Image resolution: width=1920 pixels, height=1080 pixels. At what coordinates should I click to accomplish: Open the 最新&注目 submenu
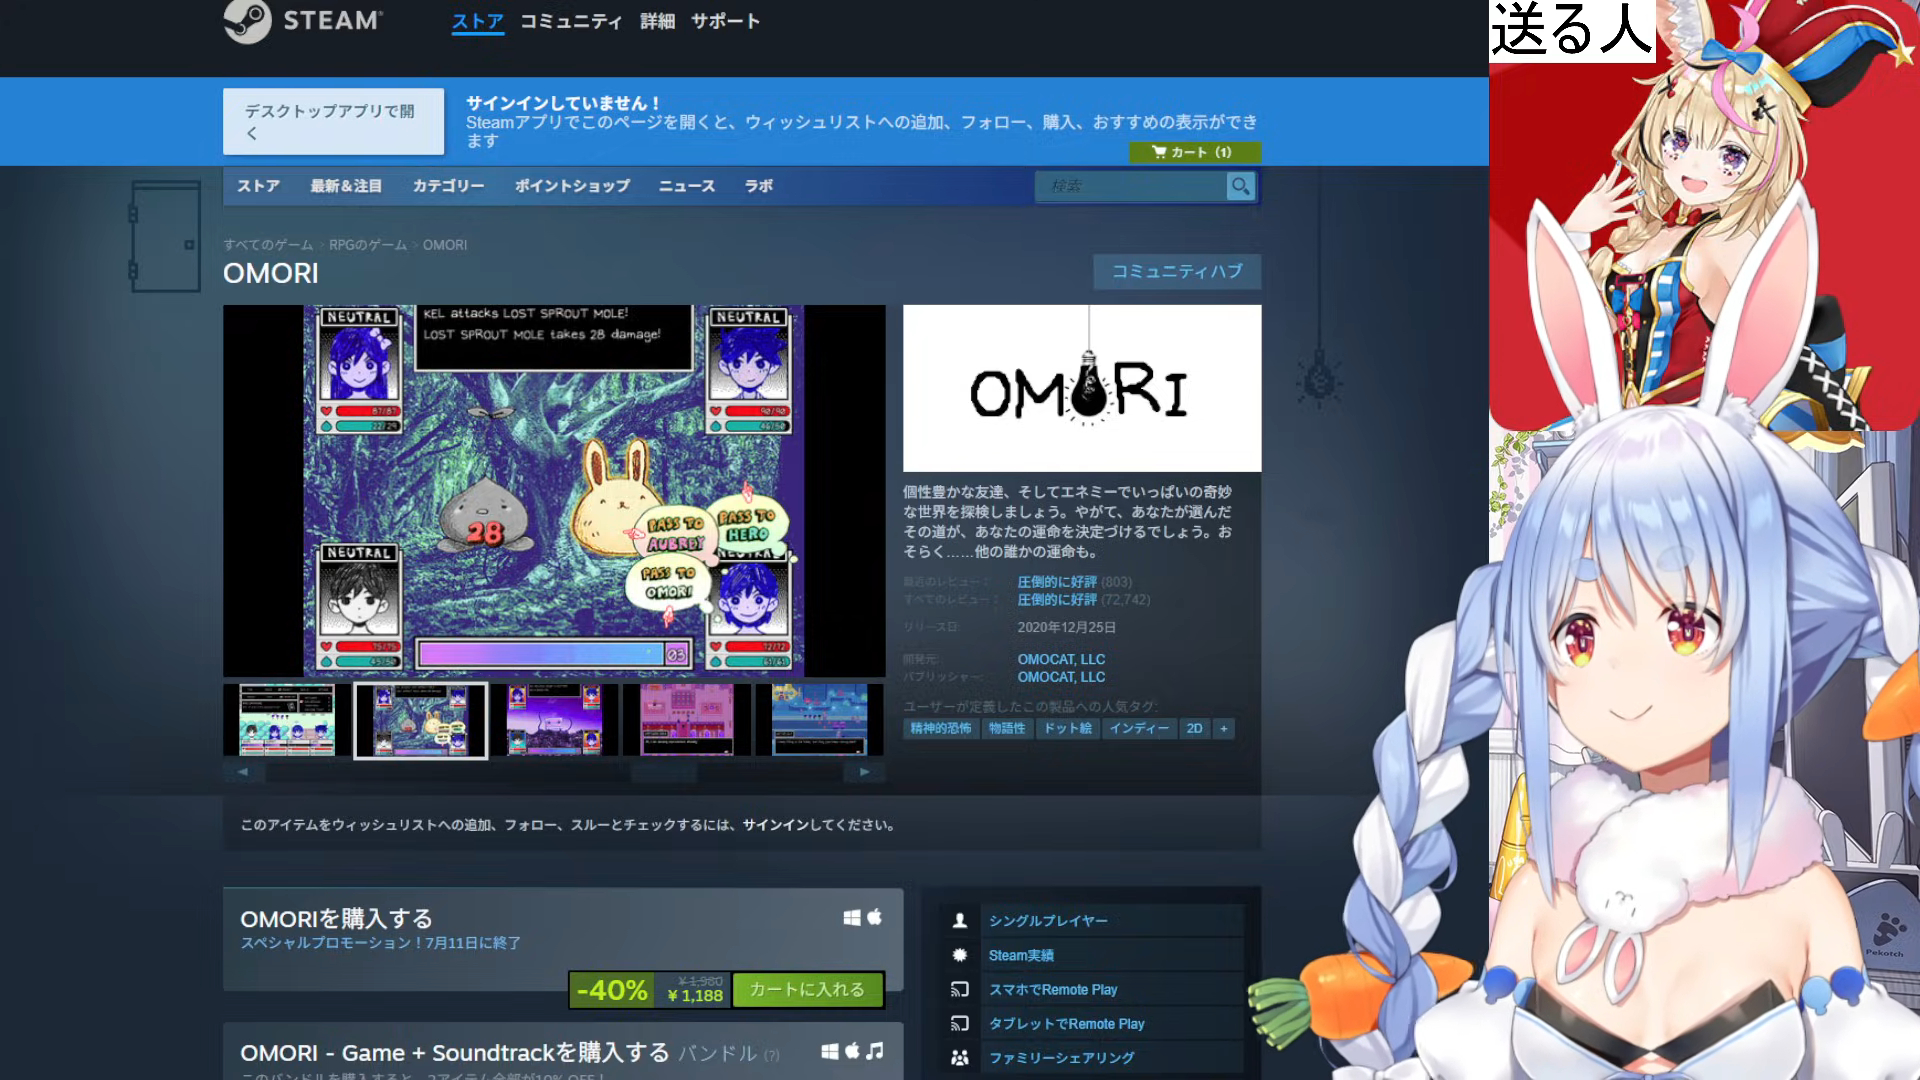click(346, 186)
